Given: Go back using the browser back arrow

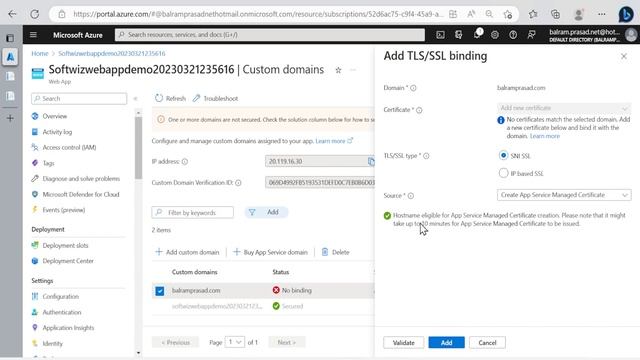Looking at the screenshot, I should click(x=12, y=14).
